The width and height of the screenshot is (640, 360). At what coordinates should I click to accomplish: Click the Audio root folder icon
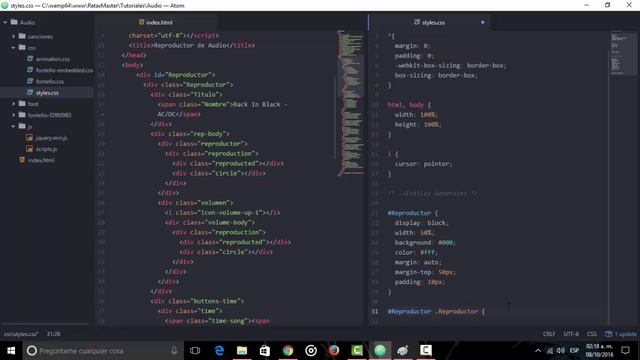tap(14, 22)
